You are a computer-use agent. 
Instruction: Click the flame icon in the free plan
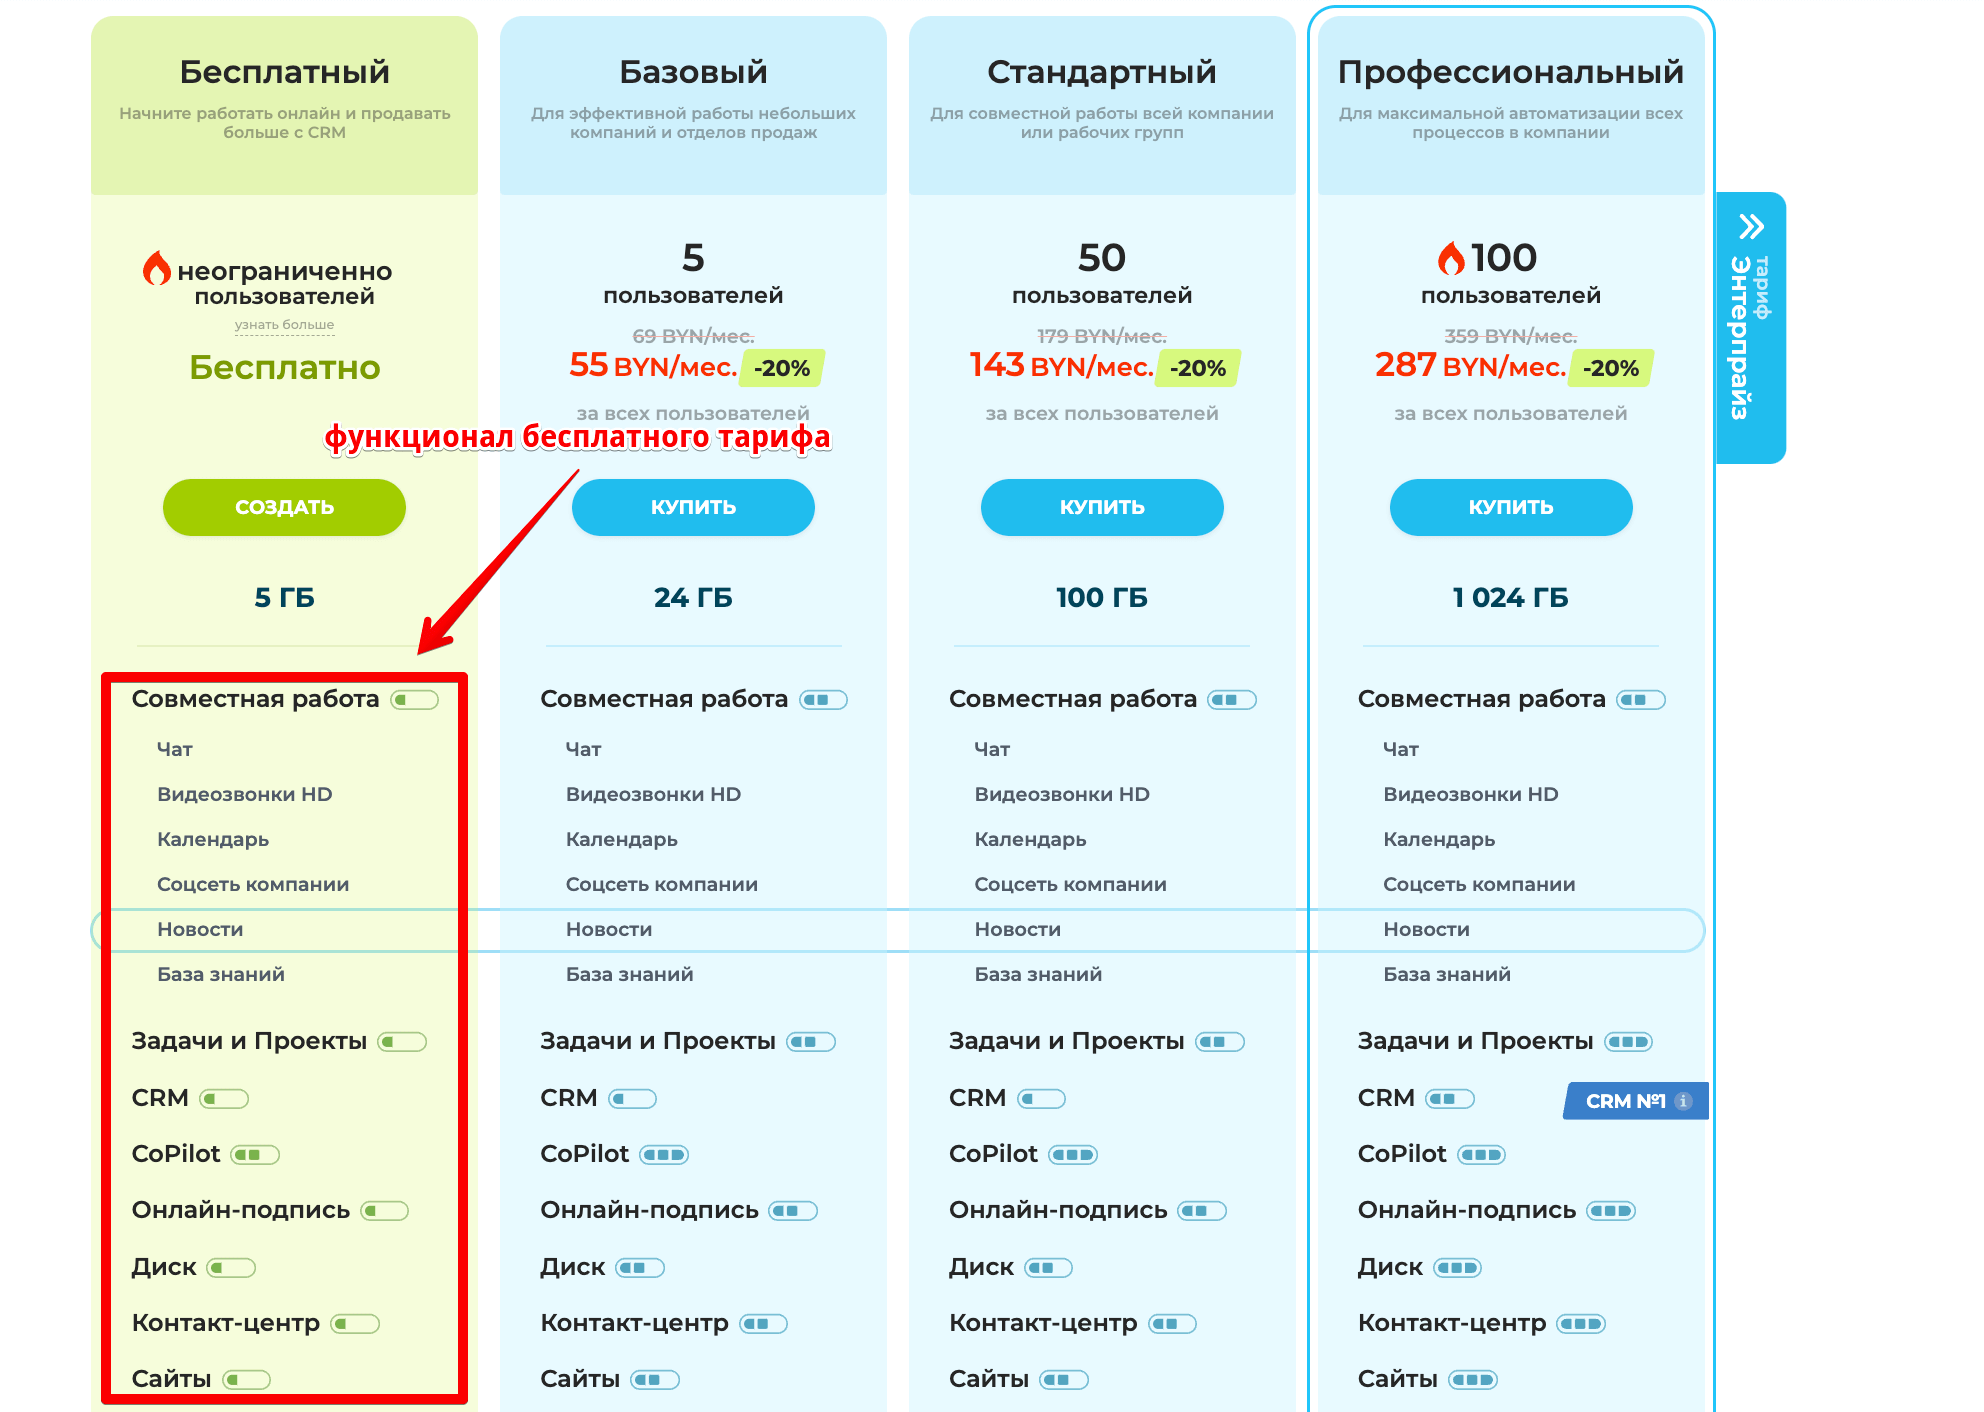(157, 268)
